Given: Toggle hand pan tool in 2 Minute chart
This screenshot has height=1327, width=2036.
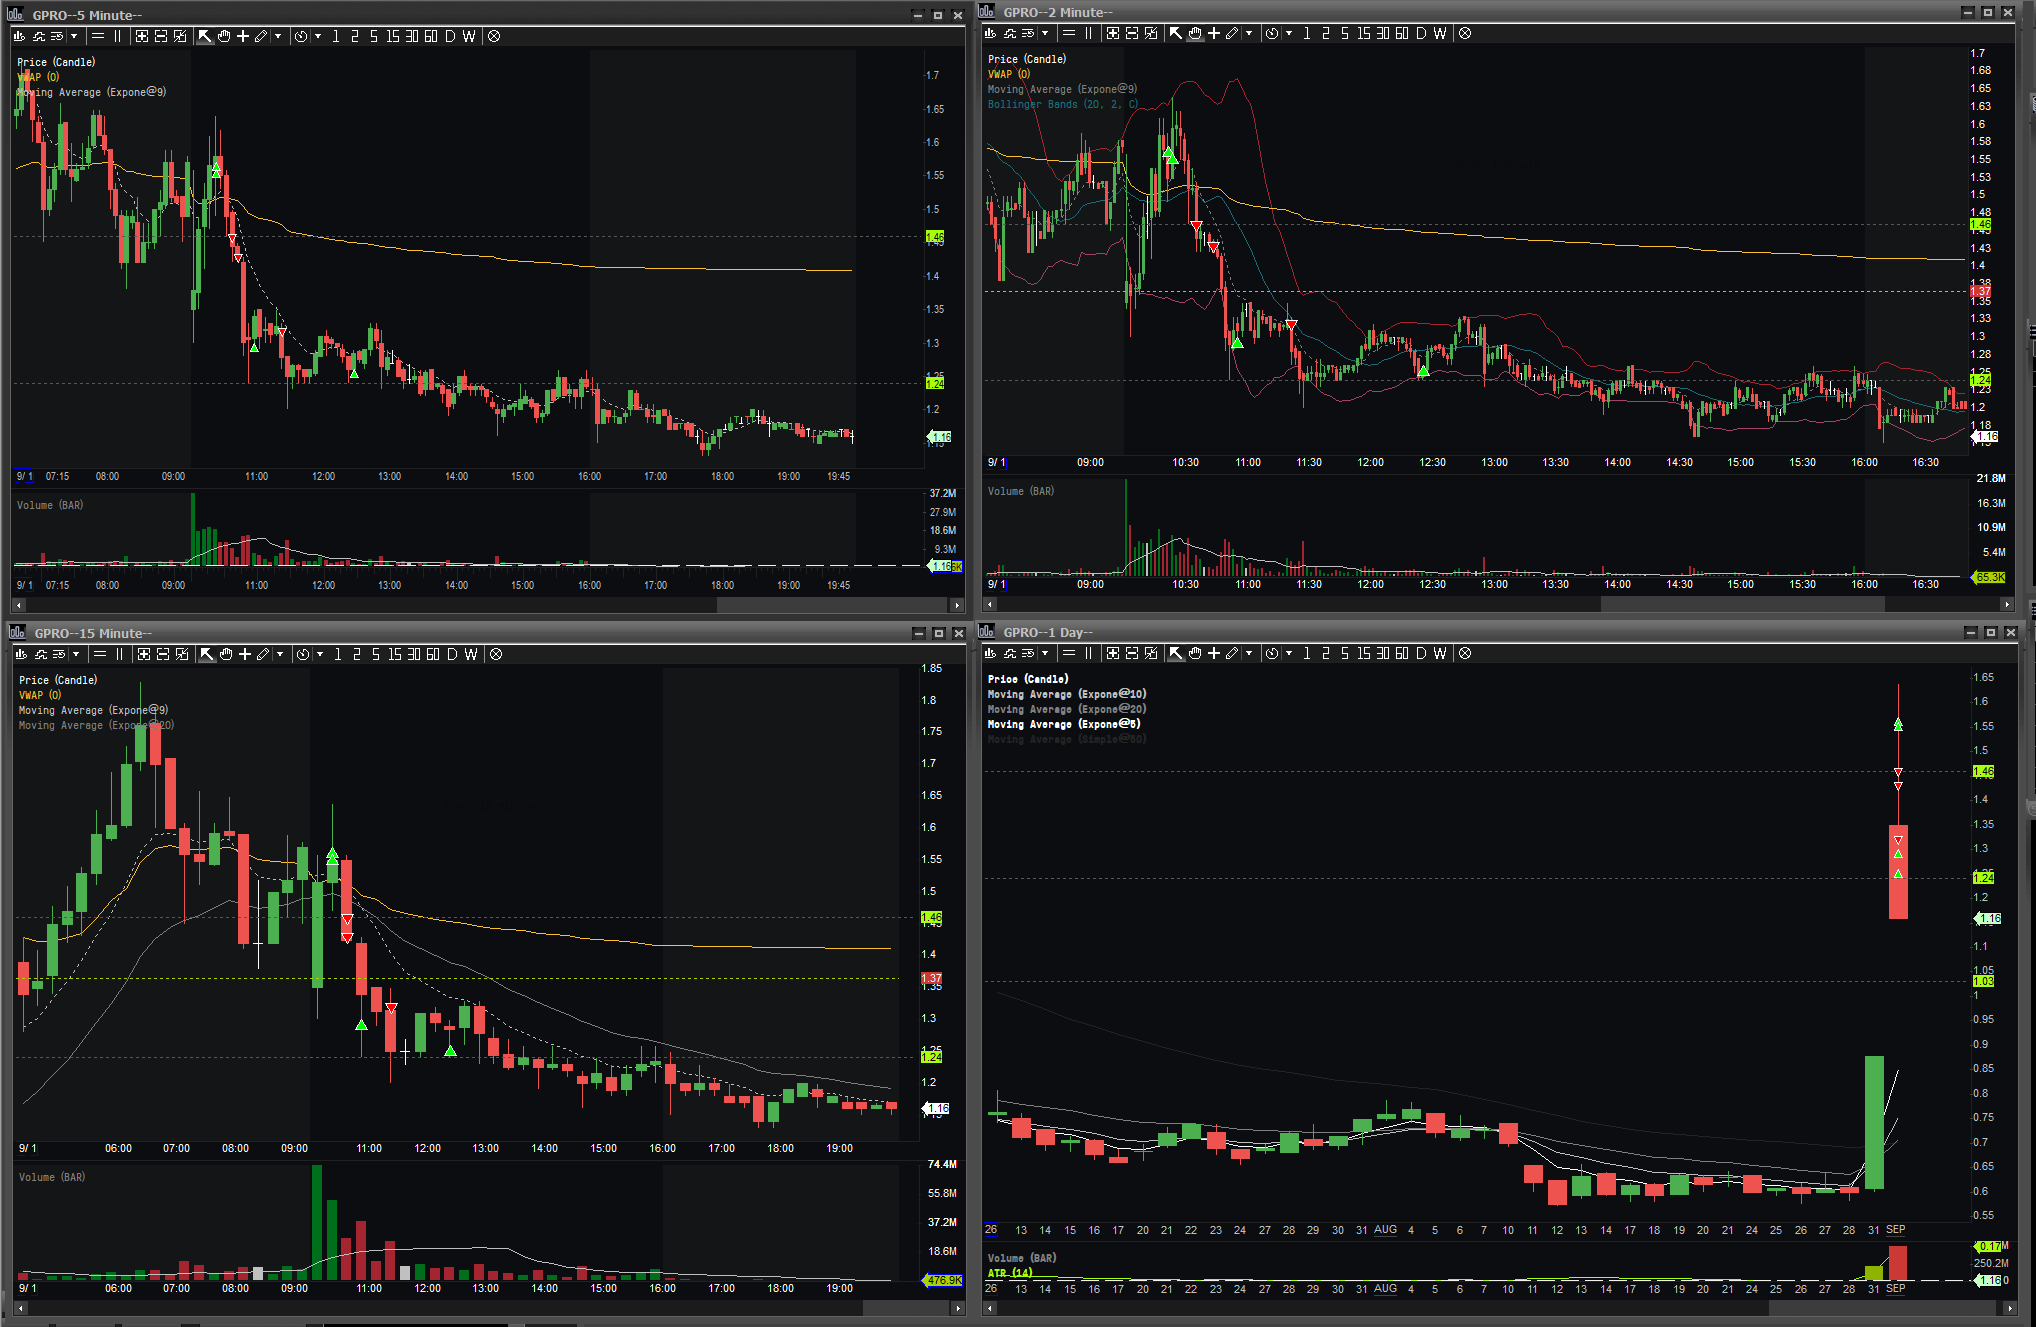Looking at the screenshot, I should tap(1195, 33).
